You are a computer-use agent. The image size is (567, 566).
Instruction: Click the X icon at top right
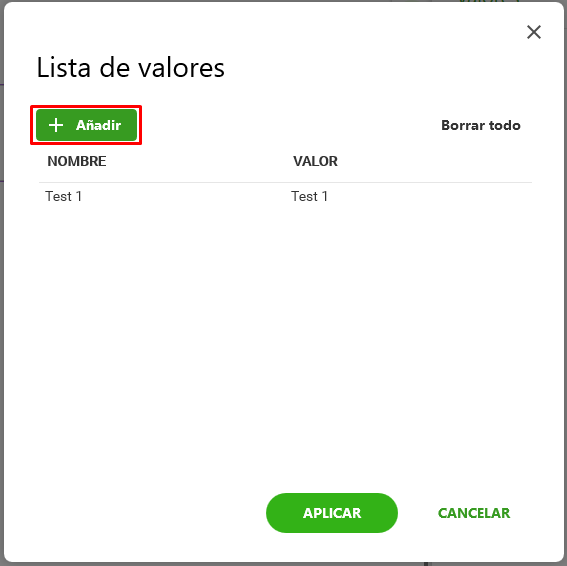tap(533, 32)
